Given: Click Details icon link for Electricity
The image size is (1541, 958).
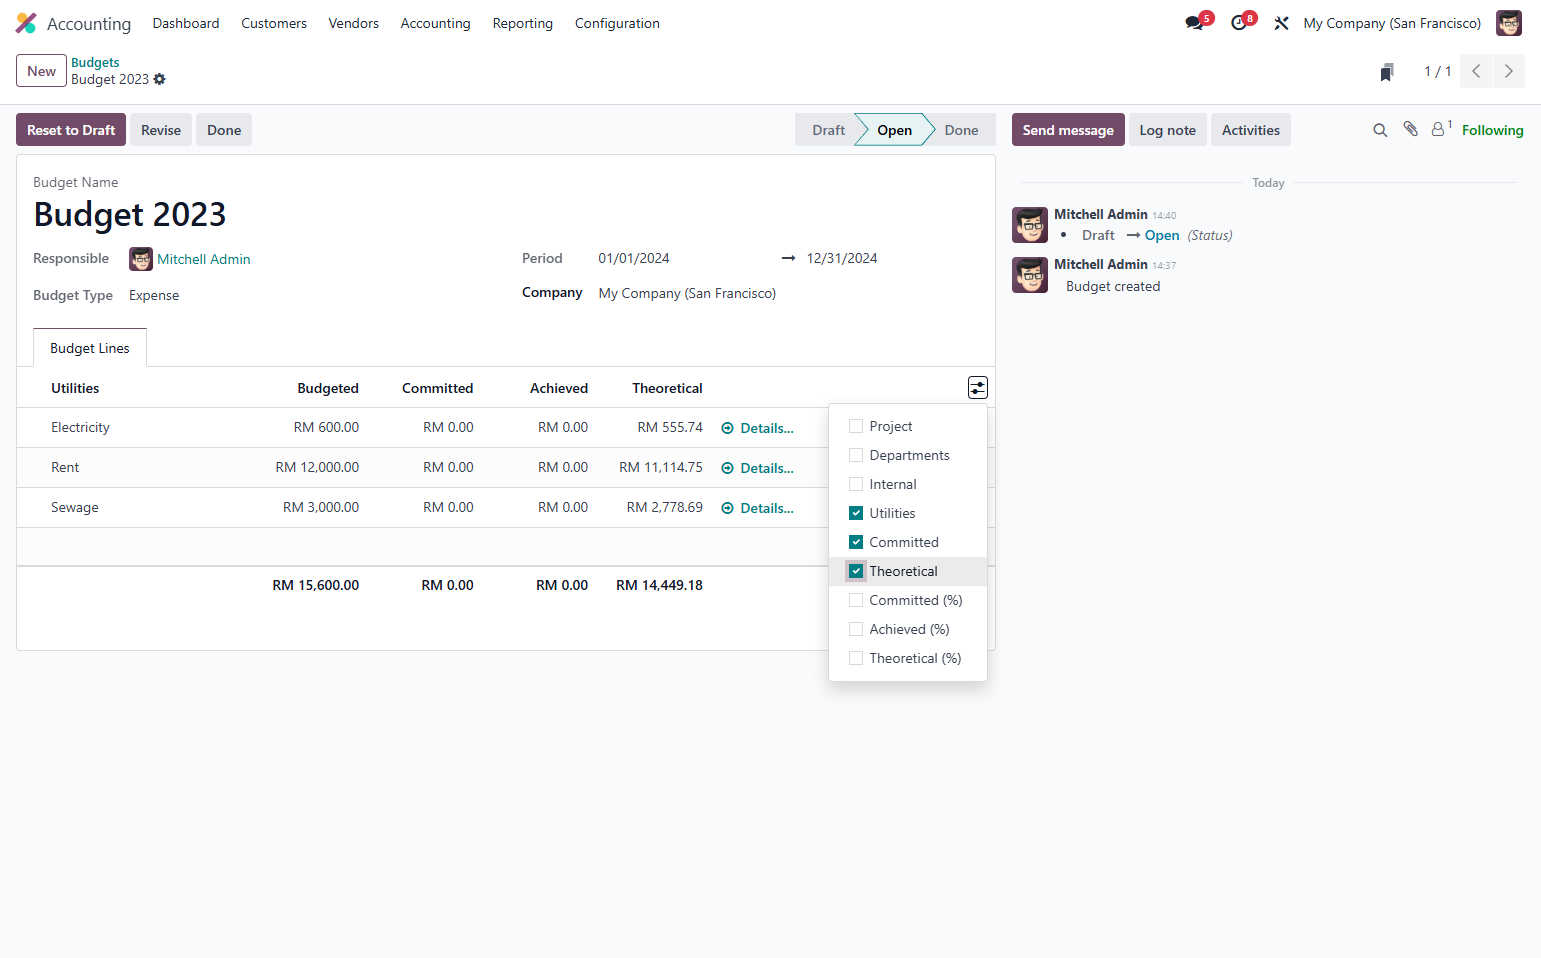Looking at the screenshot, I should point(757,428).
